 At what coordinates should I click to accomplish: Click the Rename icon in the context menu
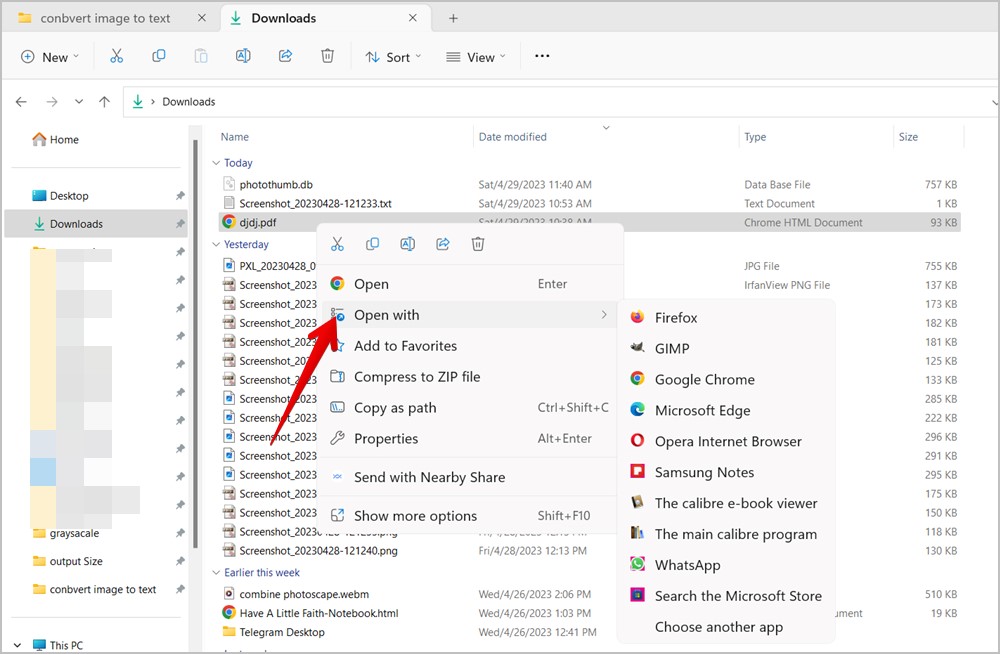pyautogui.click(x=407, y=244)
